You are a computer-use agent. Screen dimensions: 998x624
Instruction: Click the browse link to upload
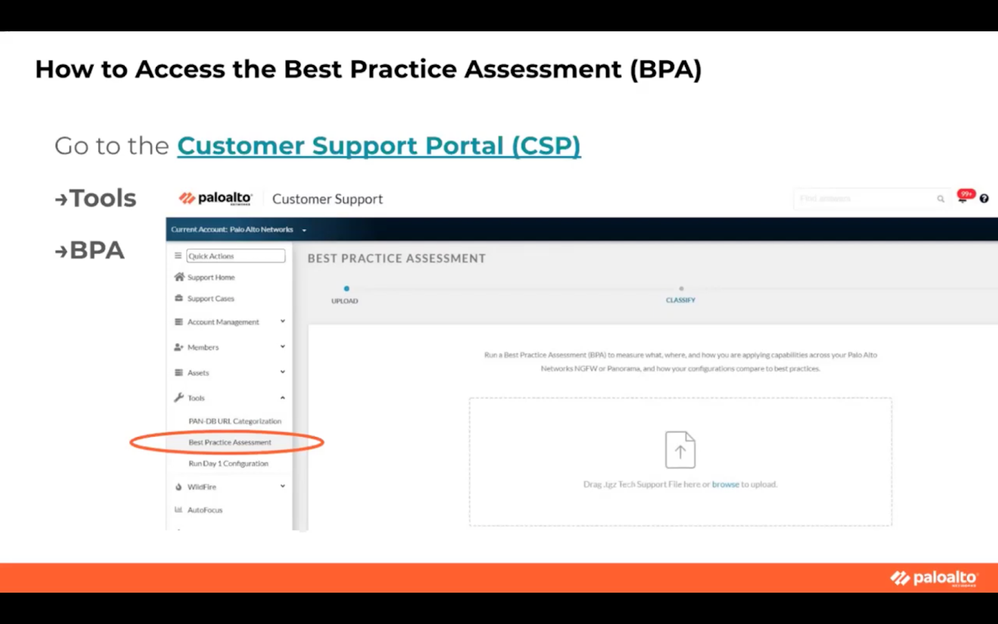tap(726, 485)
